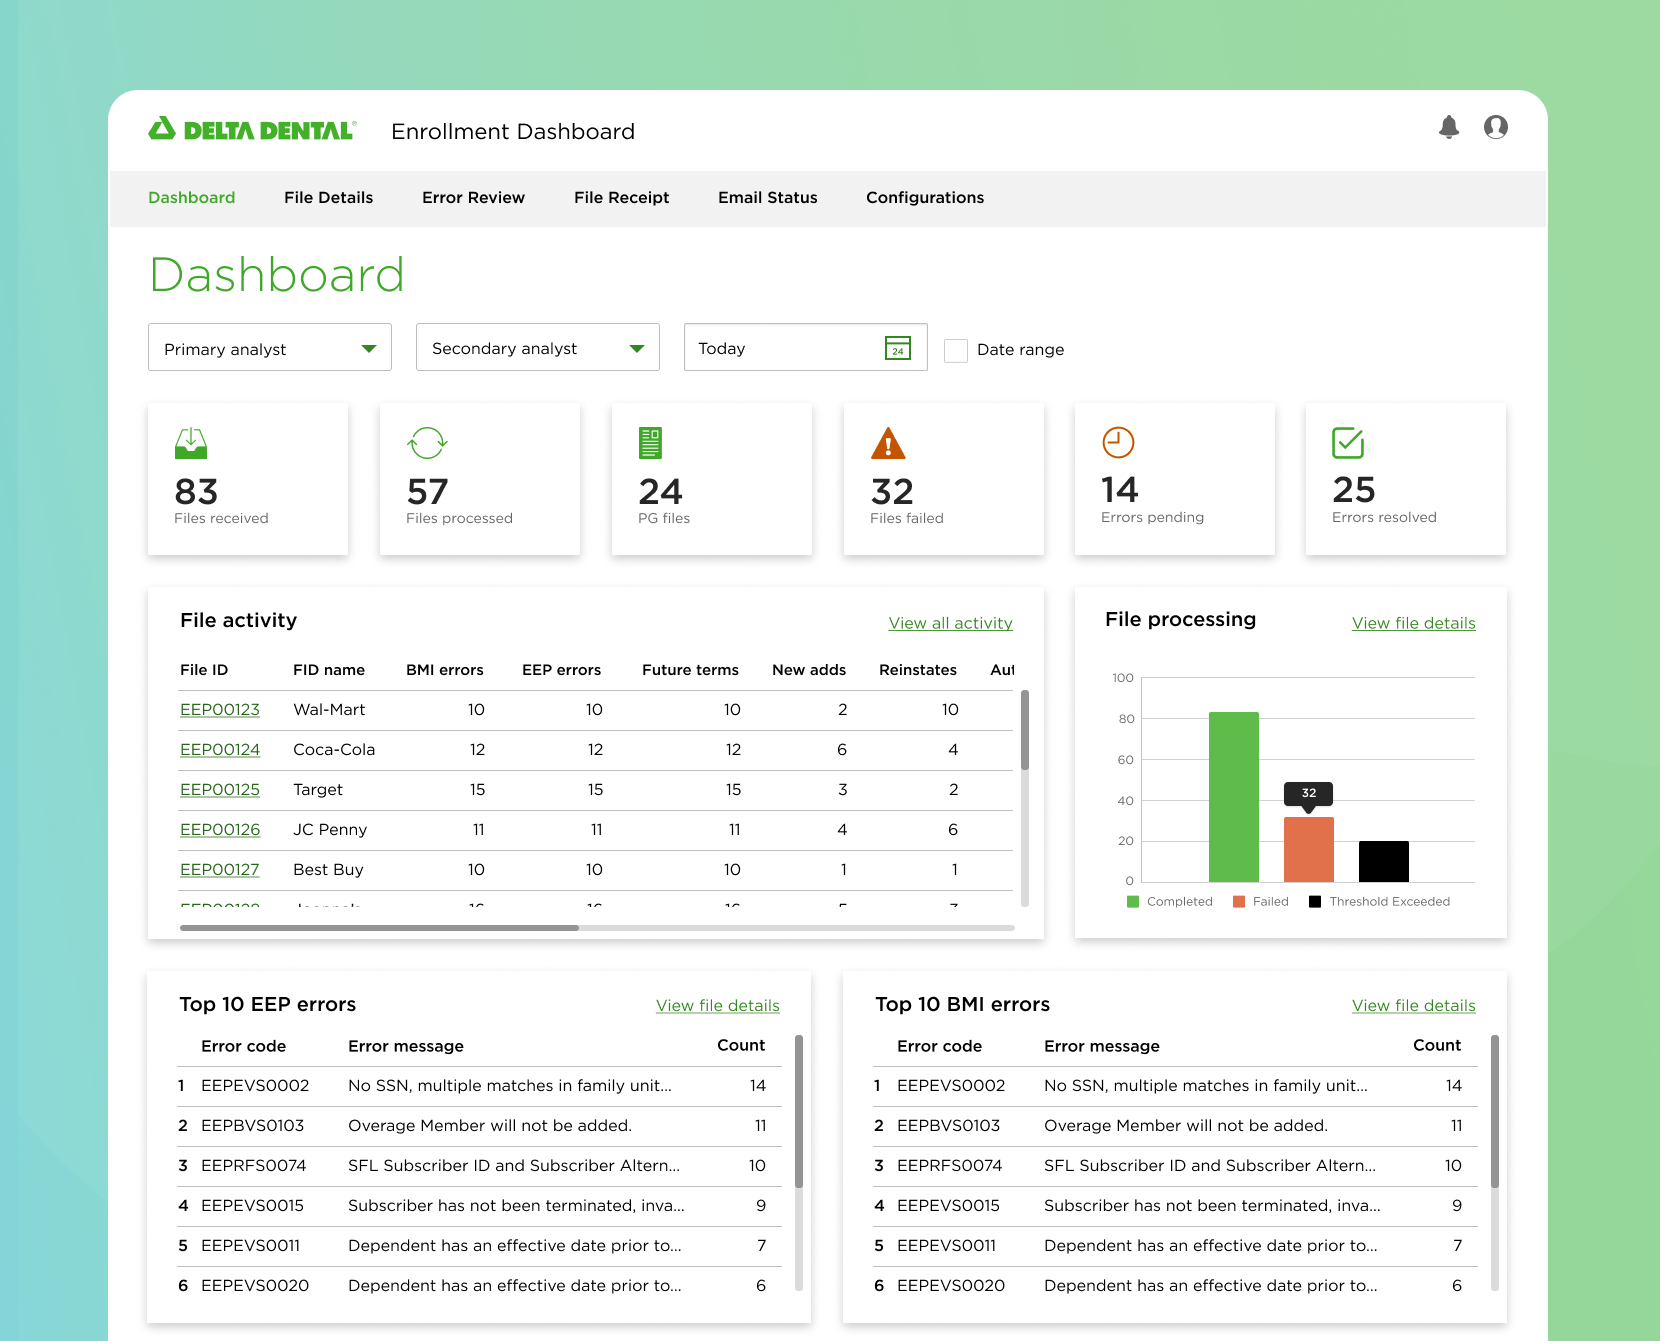Open the user profile avatar icon
This screenshot has height=1341, width=1660.
(x=1496, y=127)
